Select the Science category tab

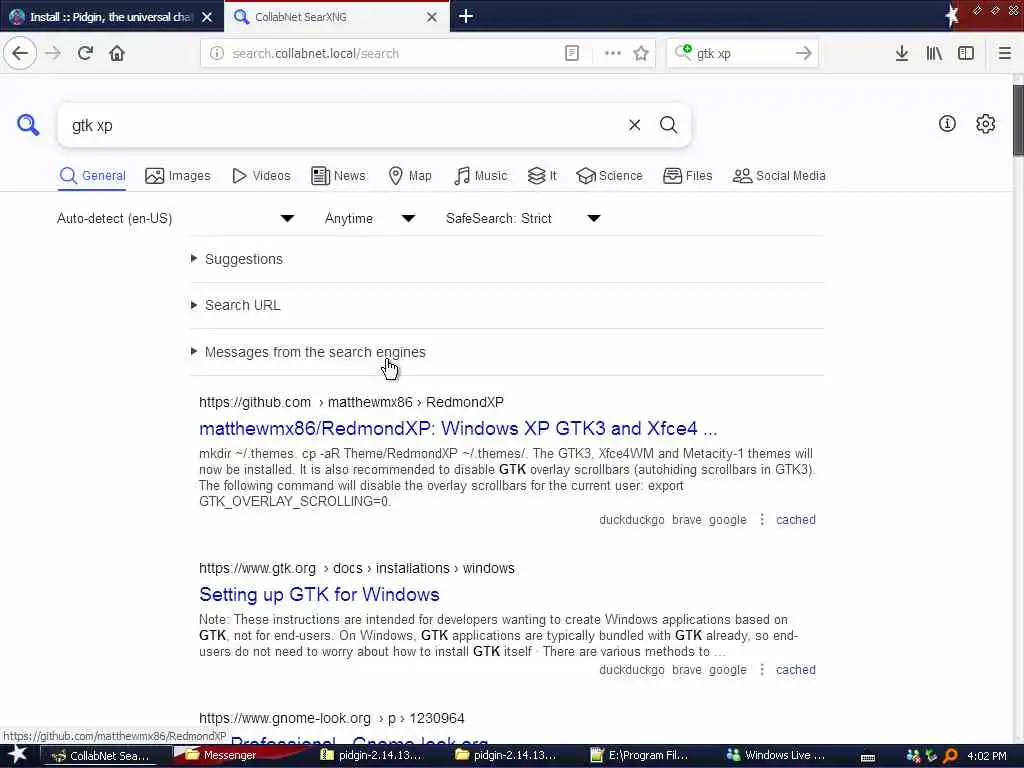[609, 176]
